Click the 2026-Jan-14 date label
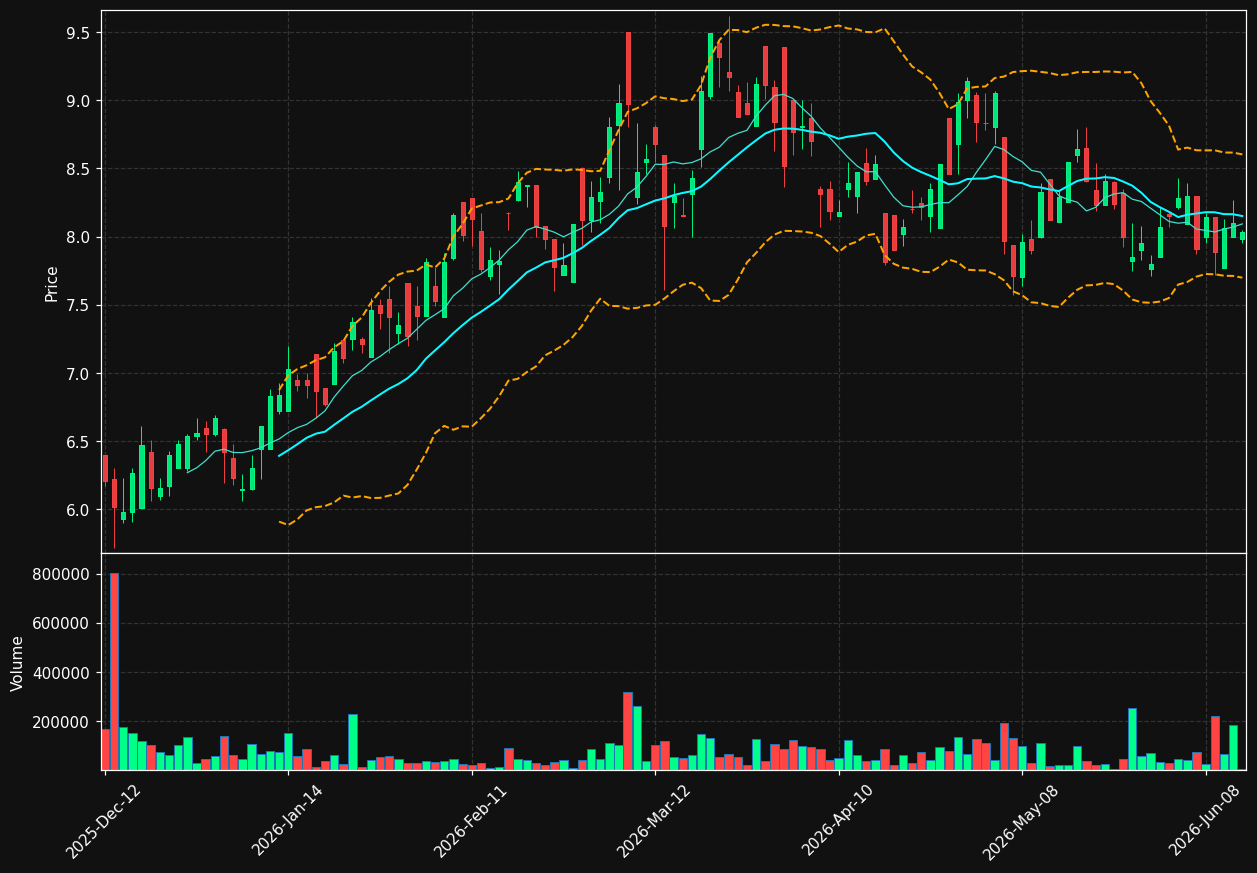 (287, 820)
